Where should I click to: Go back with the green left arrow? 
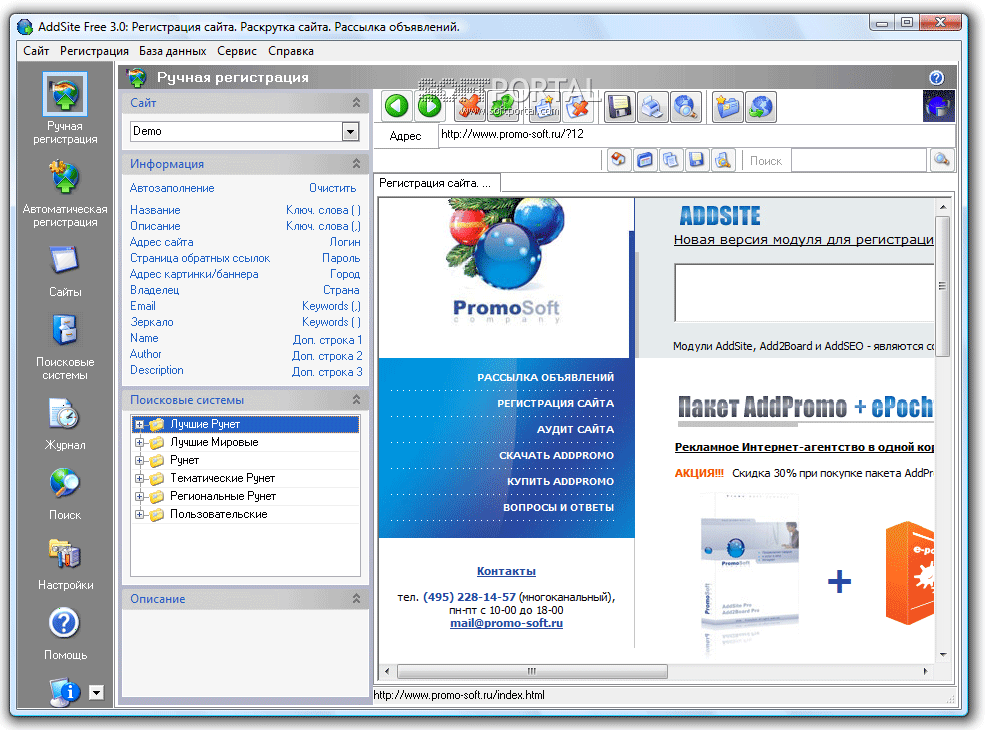(x=397, y=106)
